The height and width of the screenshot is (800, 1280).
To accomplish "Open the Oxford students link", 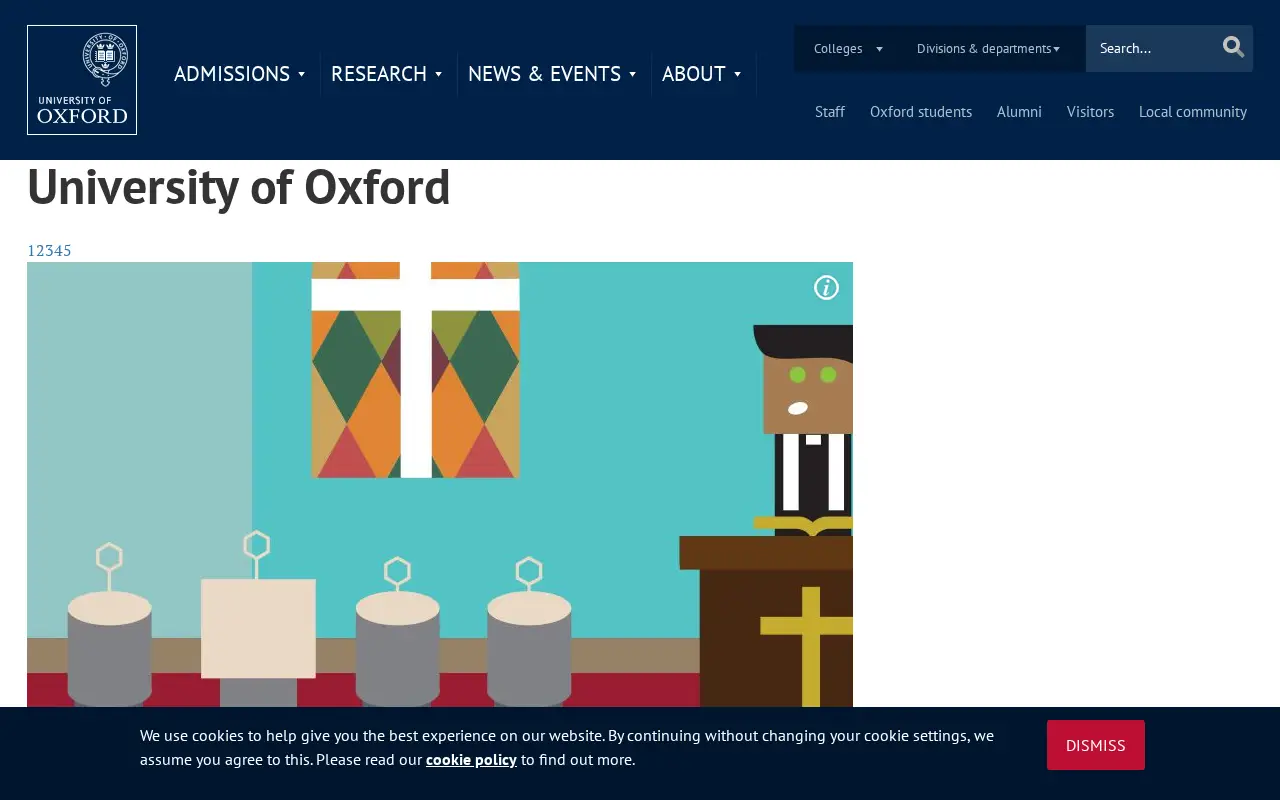I will [x=921, y=112].
